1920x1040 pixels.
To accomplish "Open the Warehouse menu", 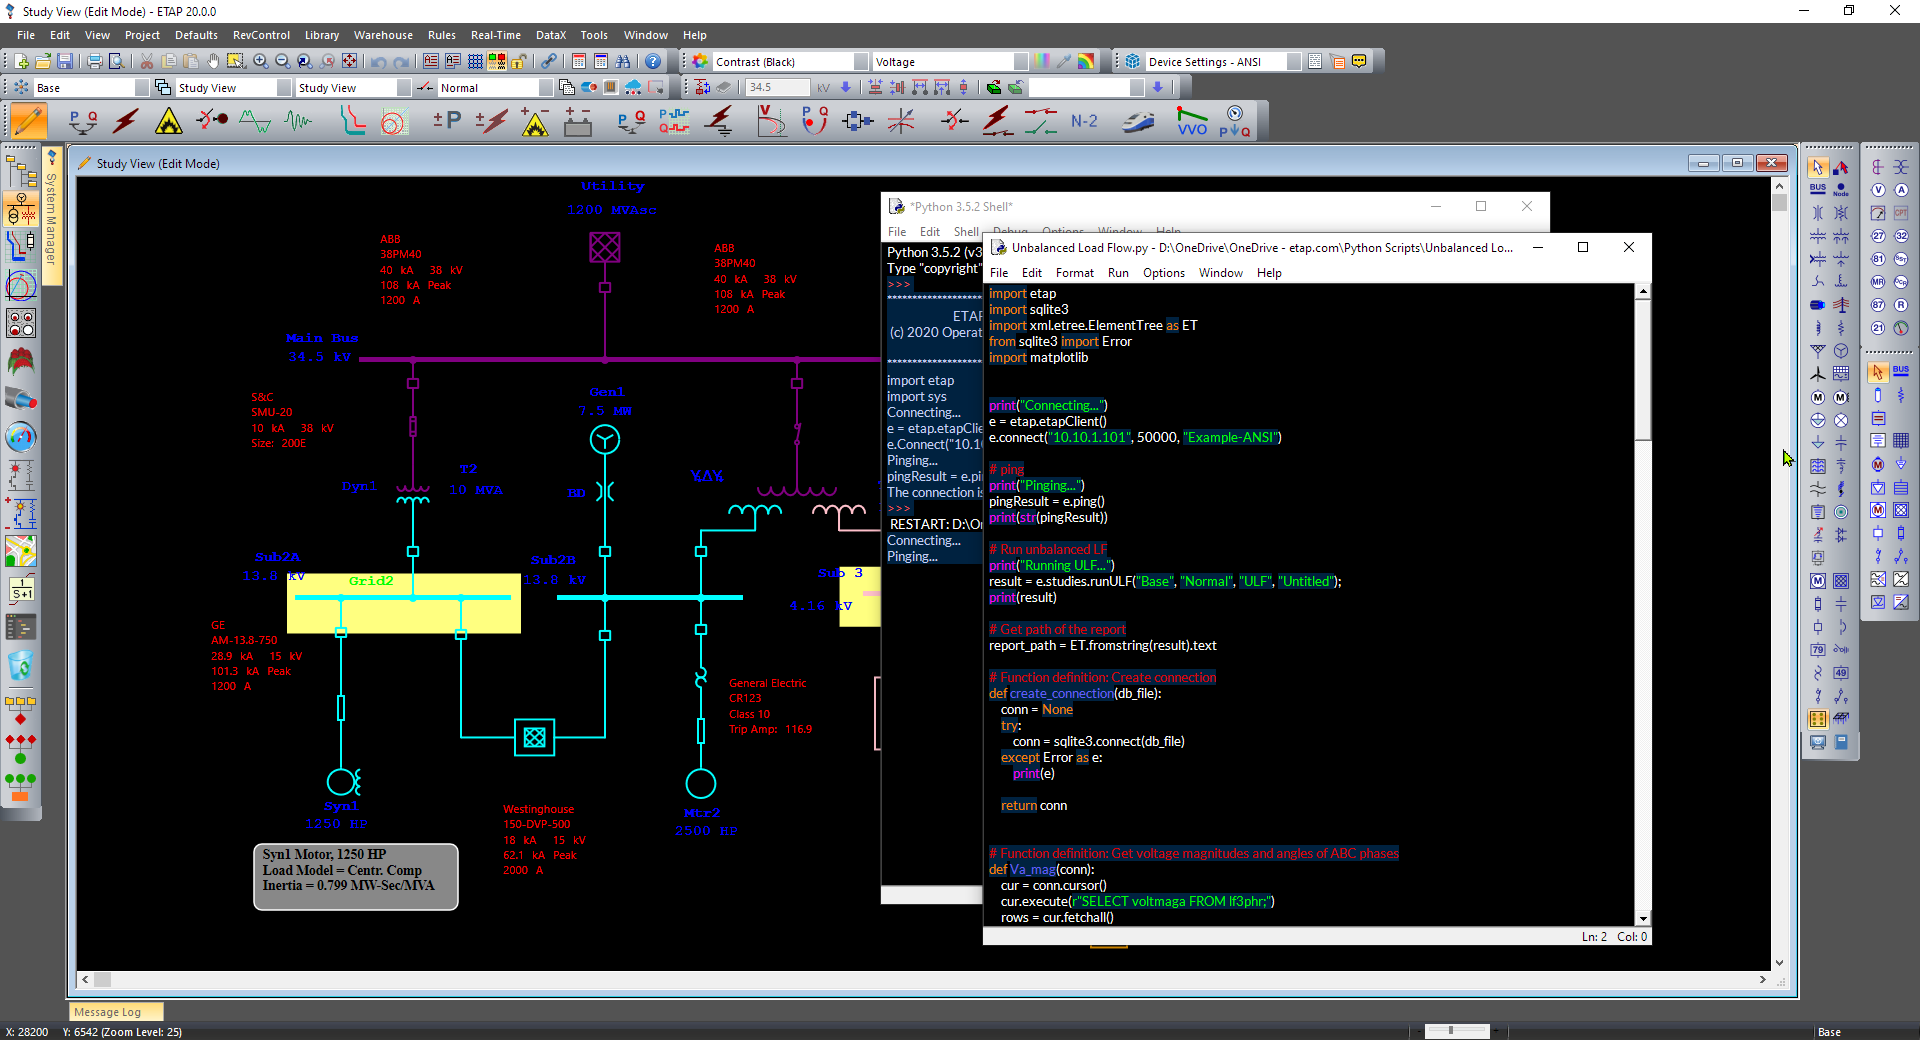I will [x=383, y=35].
